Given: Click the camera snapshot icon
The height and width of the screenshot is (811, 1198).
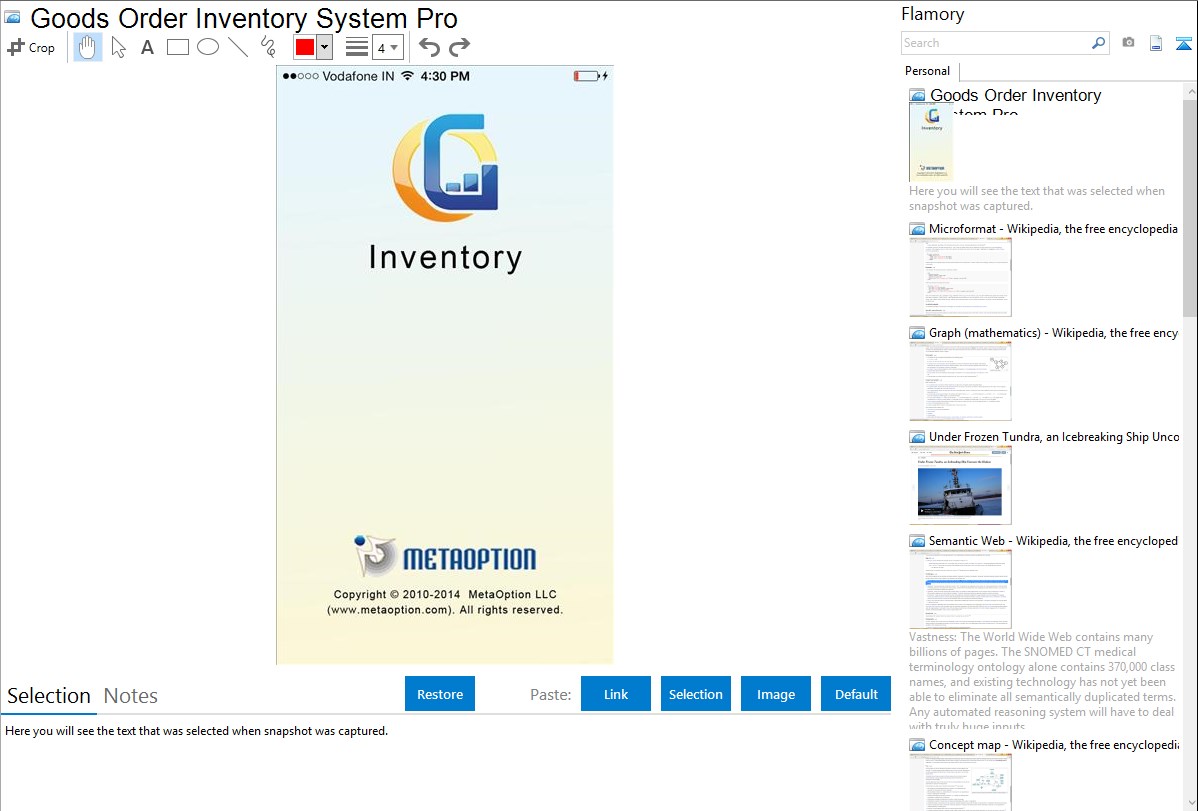Looking at the screenshot, I should click(x=1128, y=43).
